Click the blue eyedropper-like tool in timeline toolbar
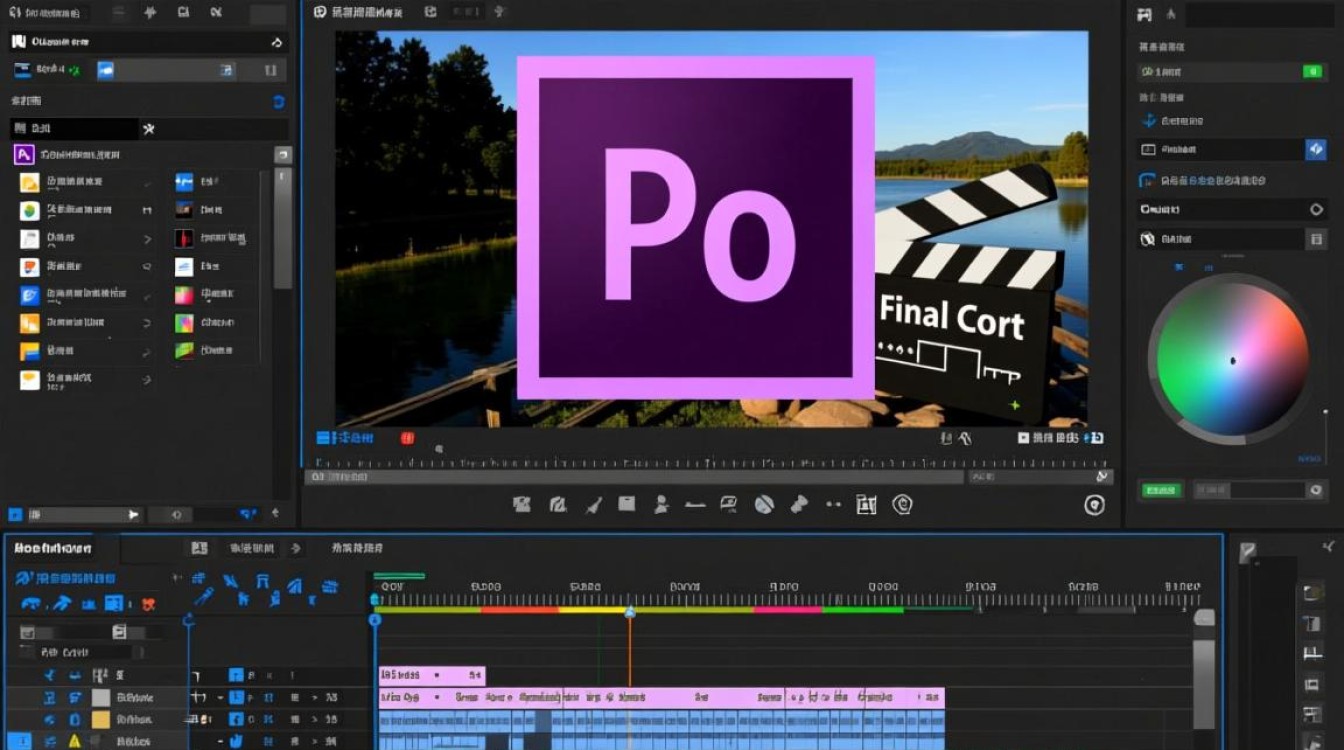This screenshot has width=1344, height=750. pos(204,597)
